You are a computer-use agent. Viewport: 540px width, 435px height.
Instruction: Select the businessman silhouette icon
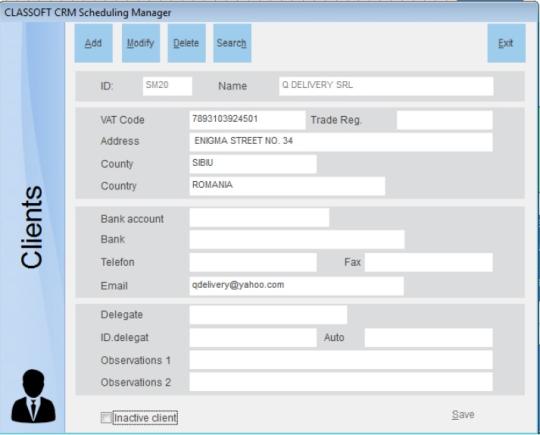(33, 396)
